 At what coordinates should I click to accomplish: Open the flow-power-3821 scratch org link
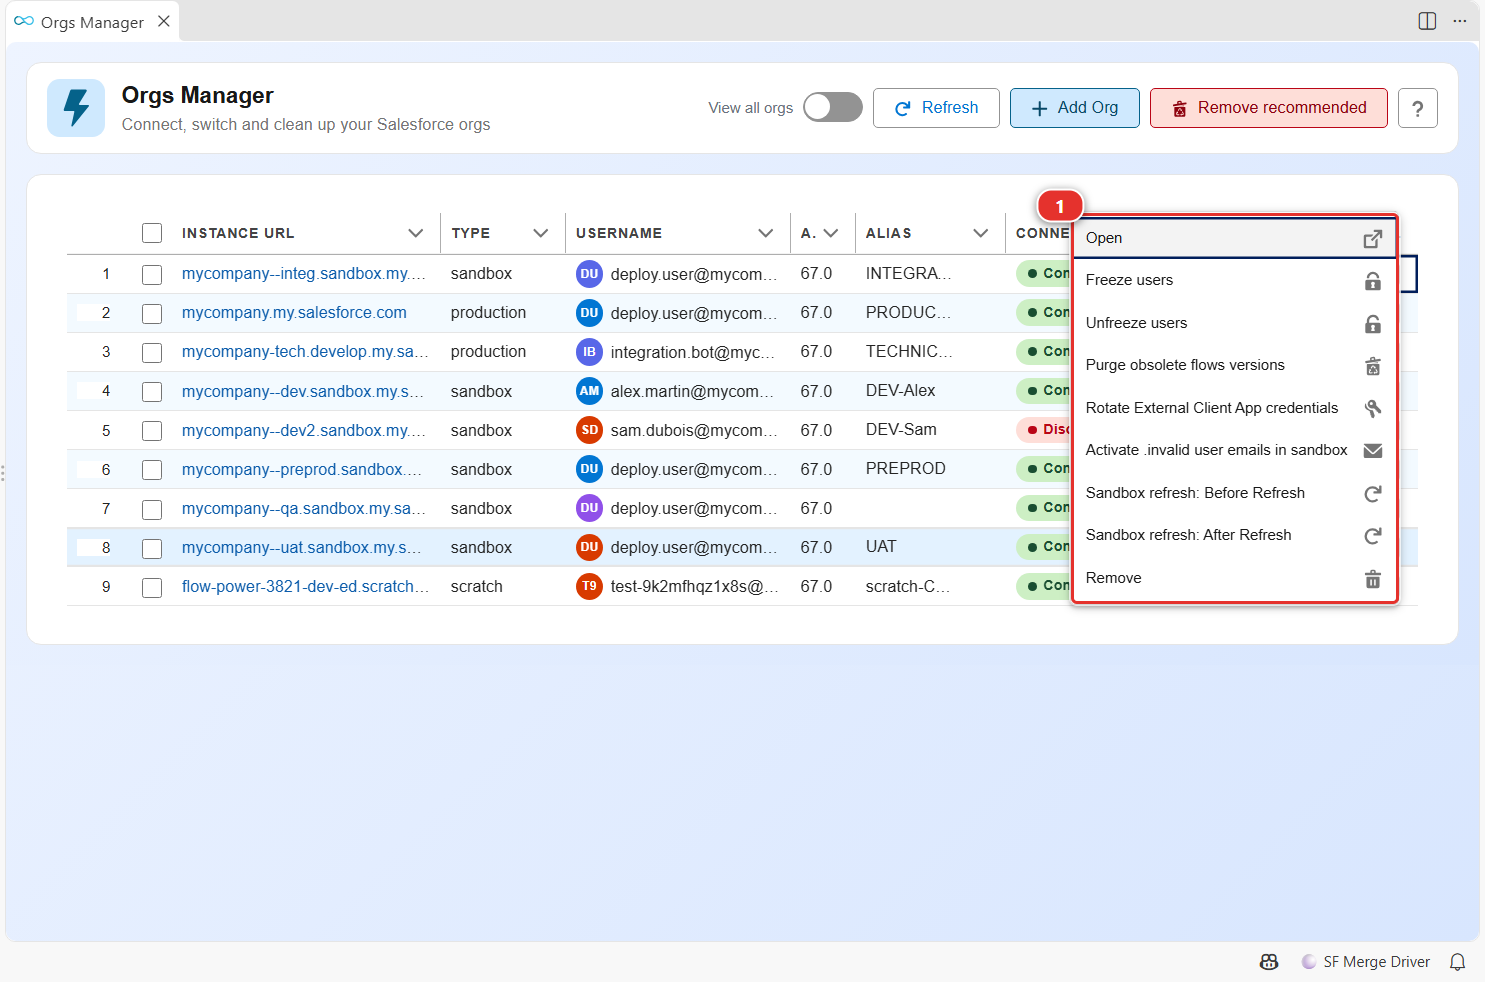[305, 587]
